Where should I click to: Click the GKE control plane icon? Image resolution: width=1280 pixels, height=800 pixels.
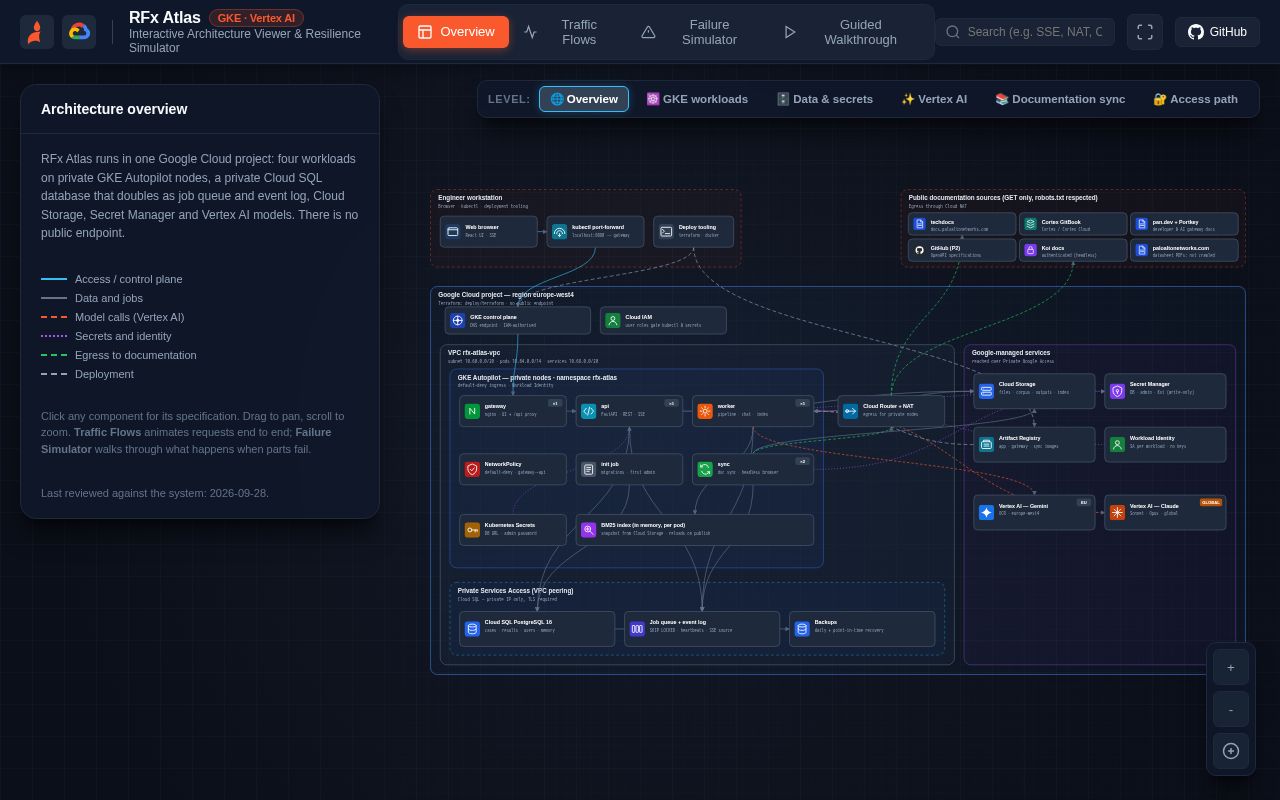(458, 321)
